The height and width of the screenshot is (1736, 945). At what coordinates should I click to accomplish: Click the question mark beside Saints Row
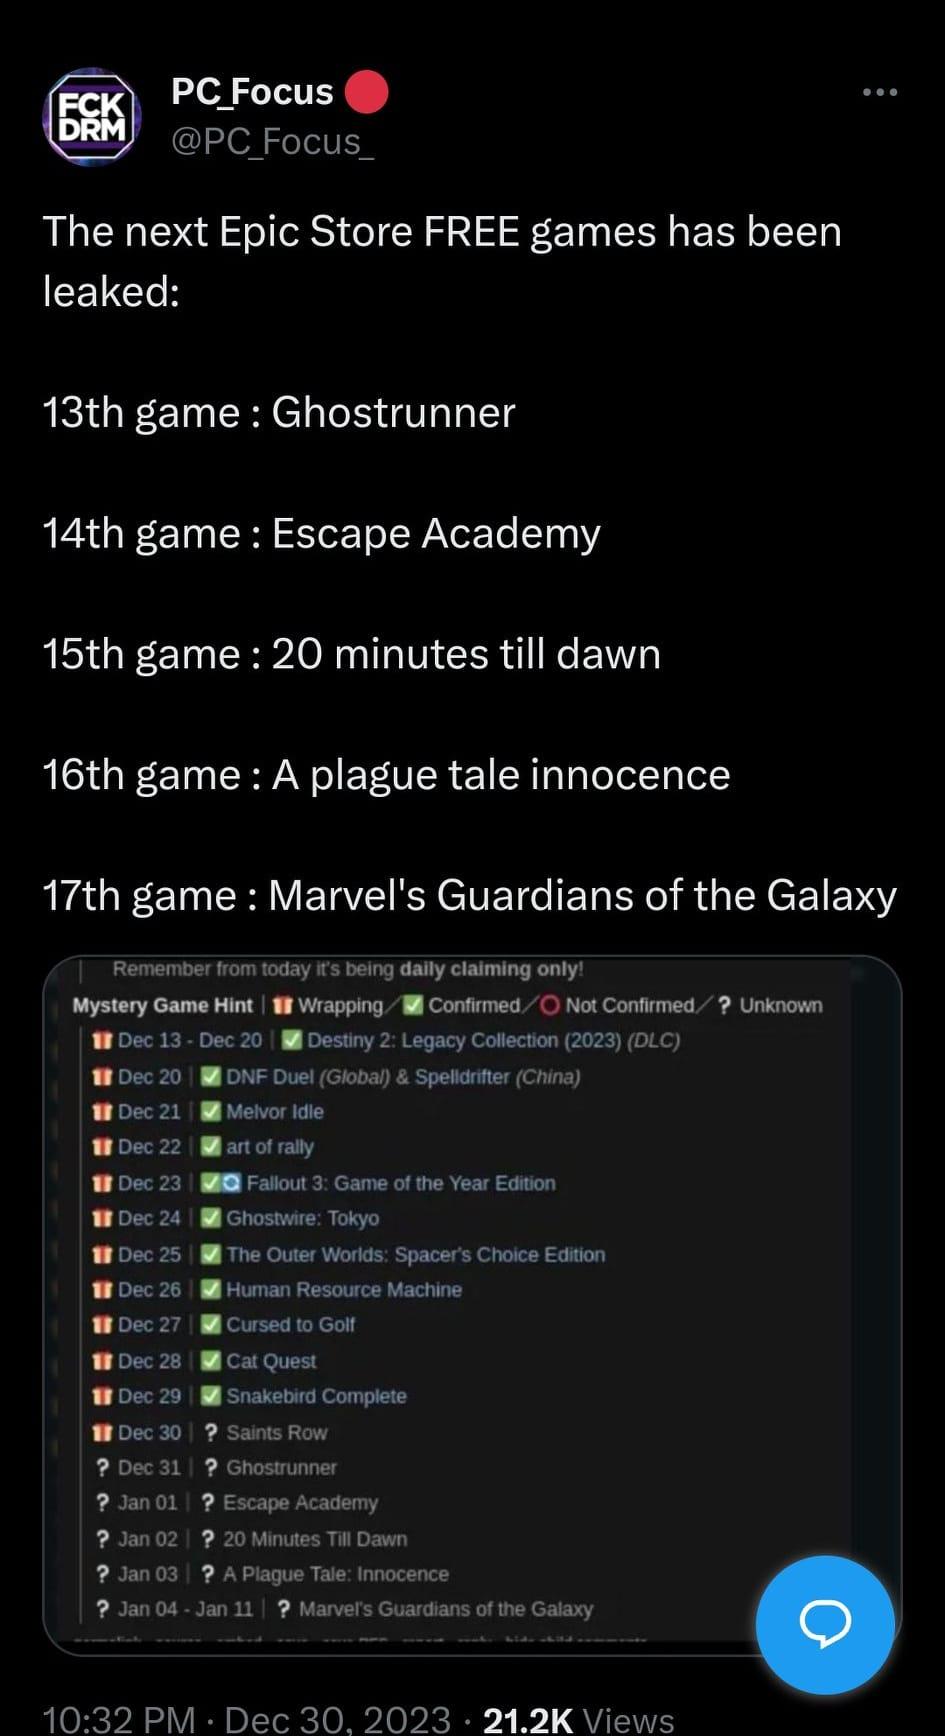[209, 1432]
